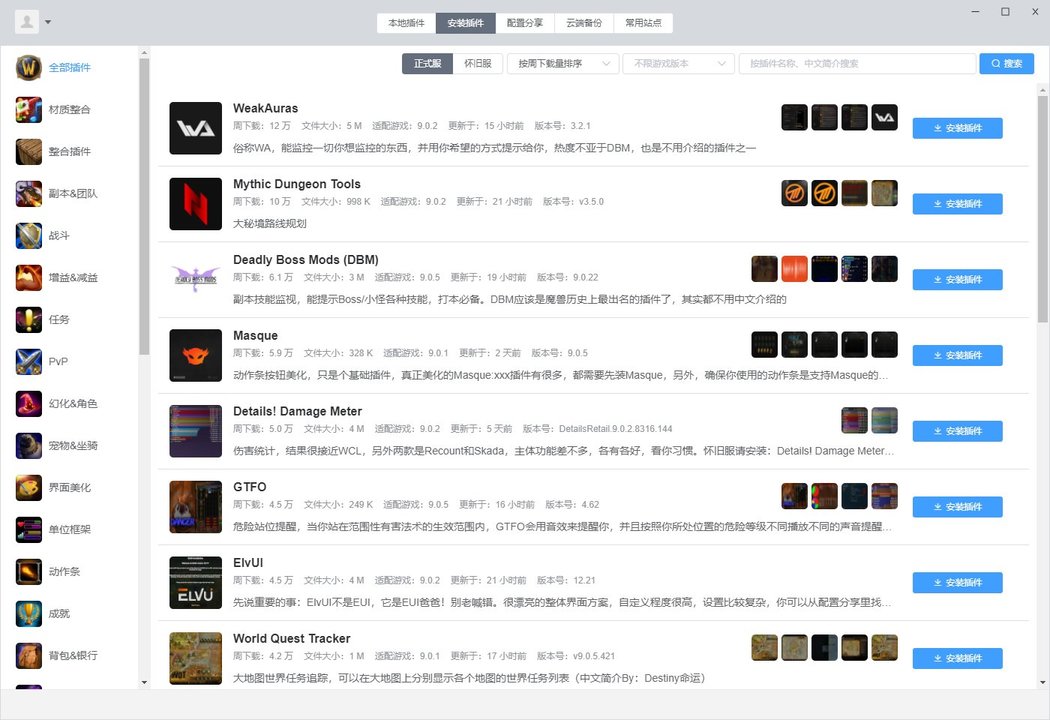The image size is (1050, 720).
Task: Install the Mythic Dungeon Tools addon
Action: point(957,203)
